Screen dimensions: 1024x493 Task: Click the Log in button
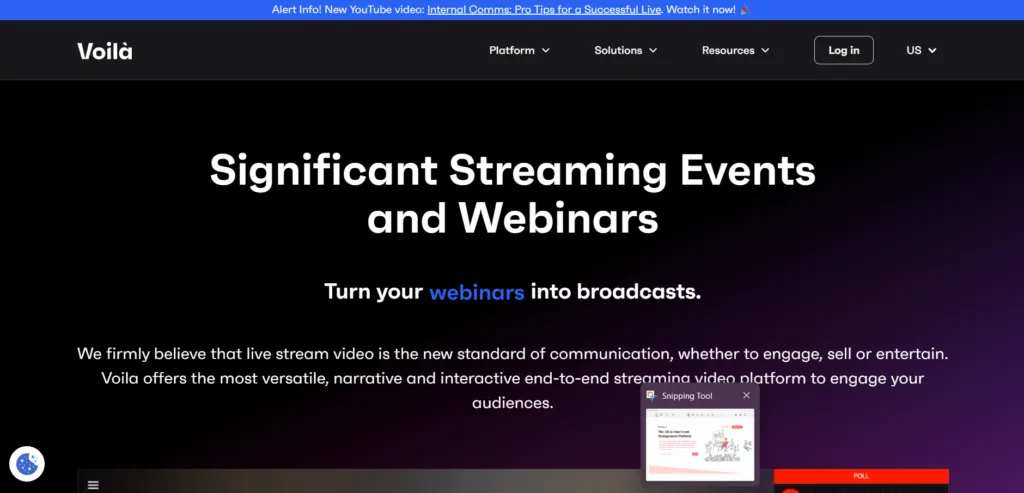(x=844, y=50)
